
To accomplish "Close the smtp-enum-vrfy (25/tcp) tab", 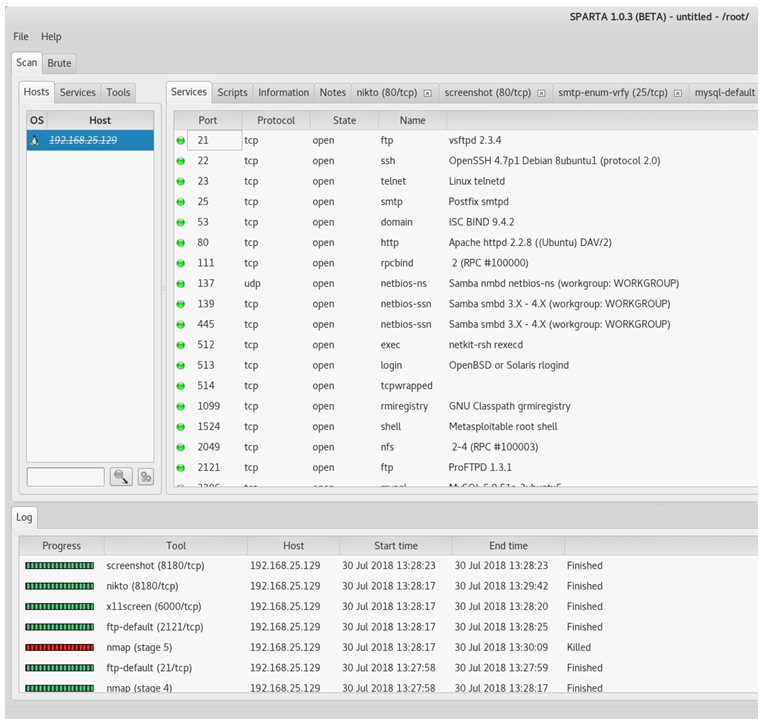I will click(x=677, y=93).
